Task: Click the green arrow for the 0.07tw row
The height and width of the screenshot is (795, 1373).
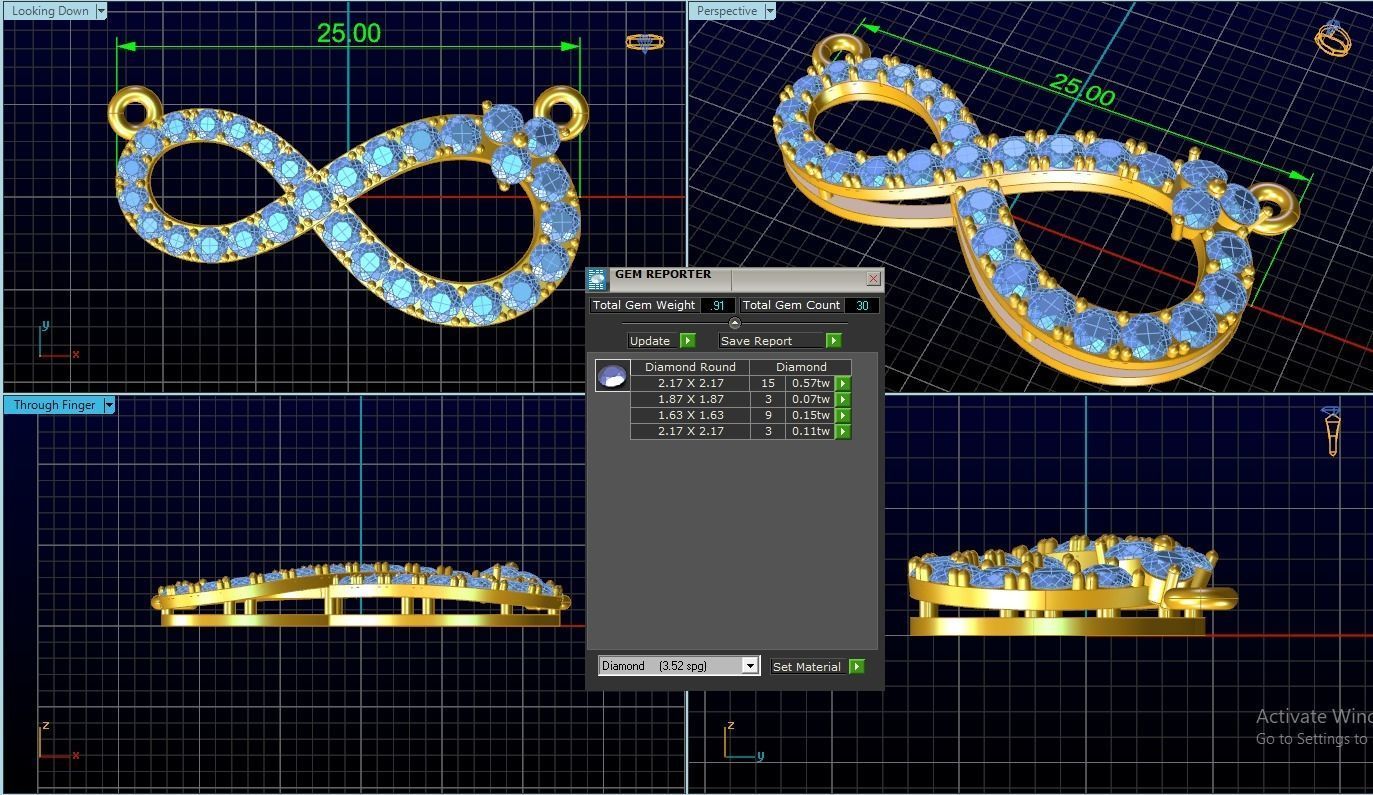Action: [x=843, y=399]
